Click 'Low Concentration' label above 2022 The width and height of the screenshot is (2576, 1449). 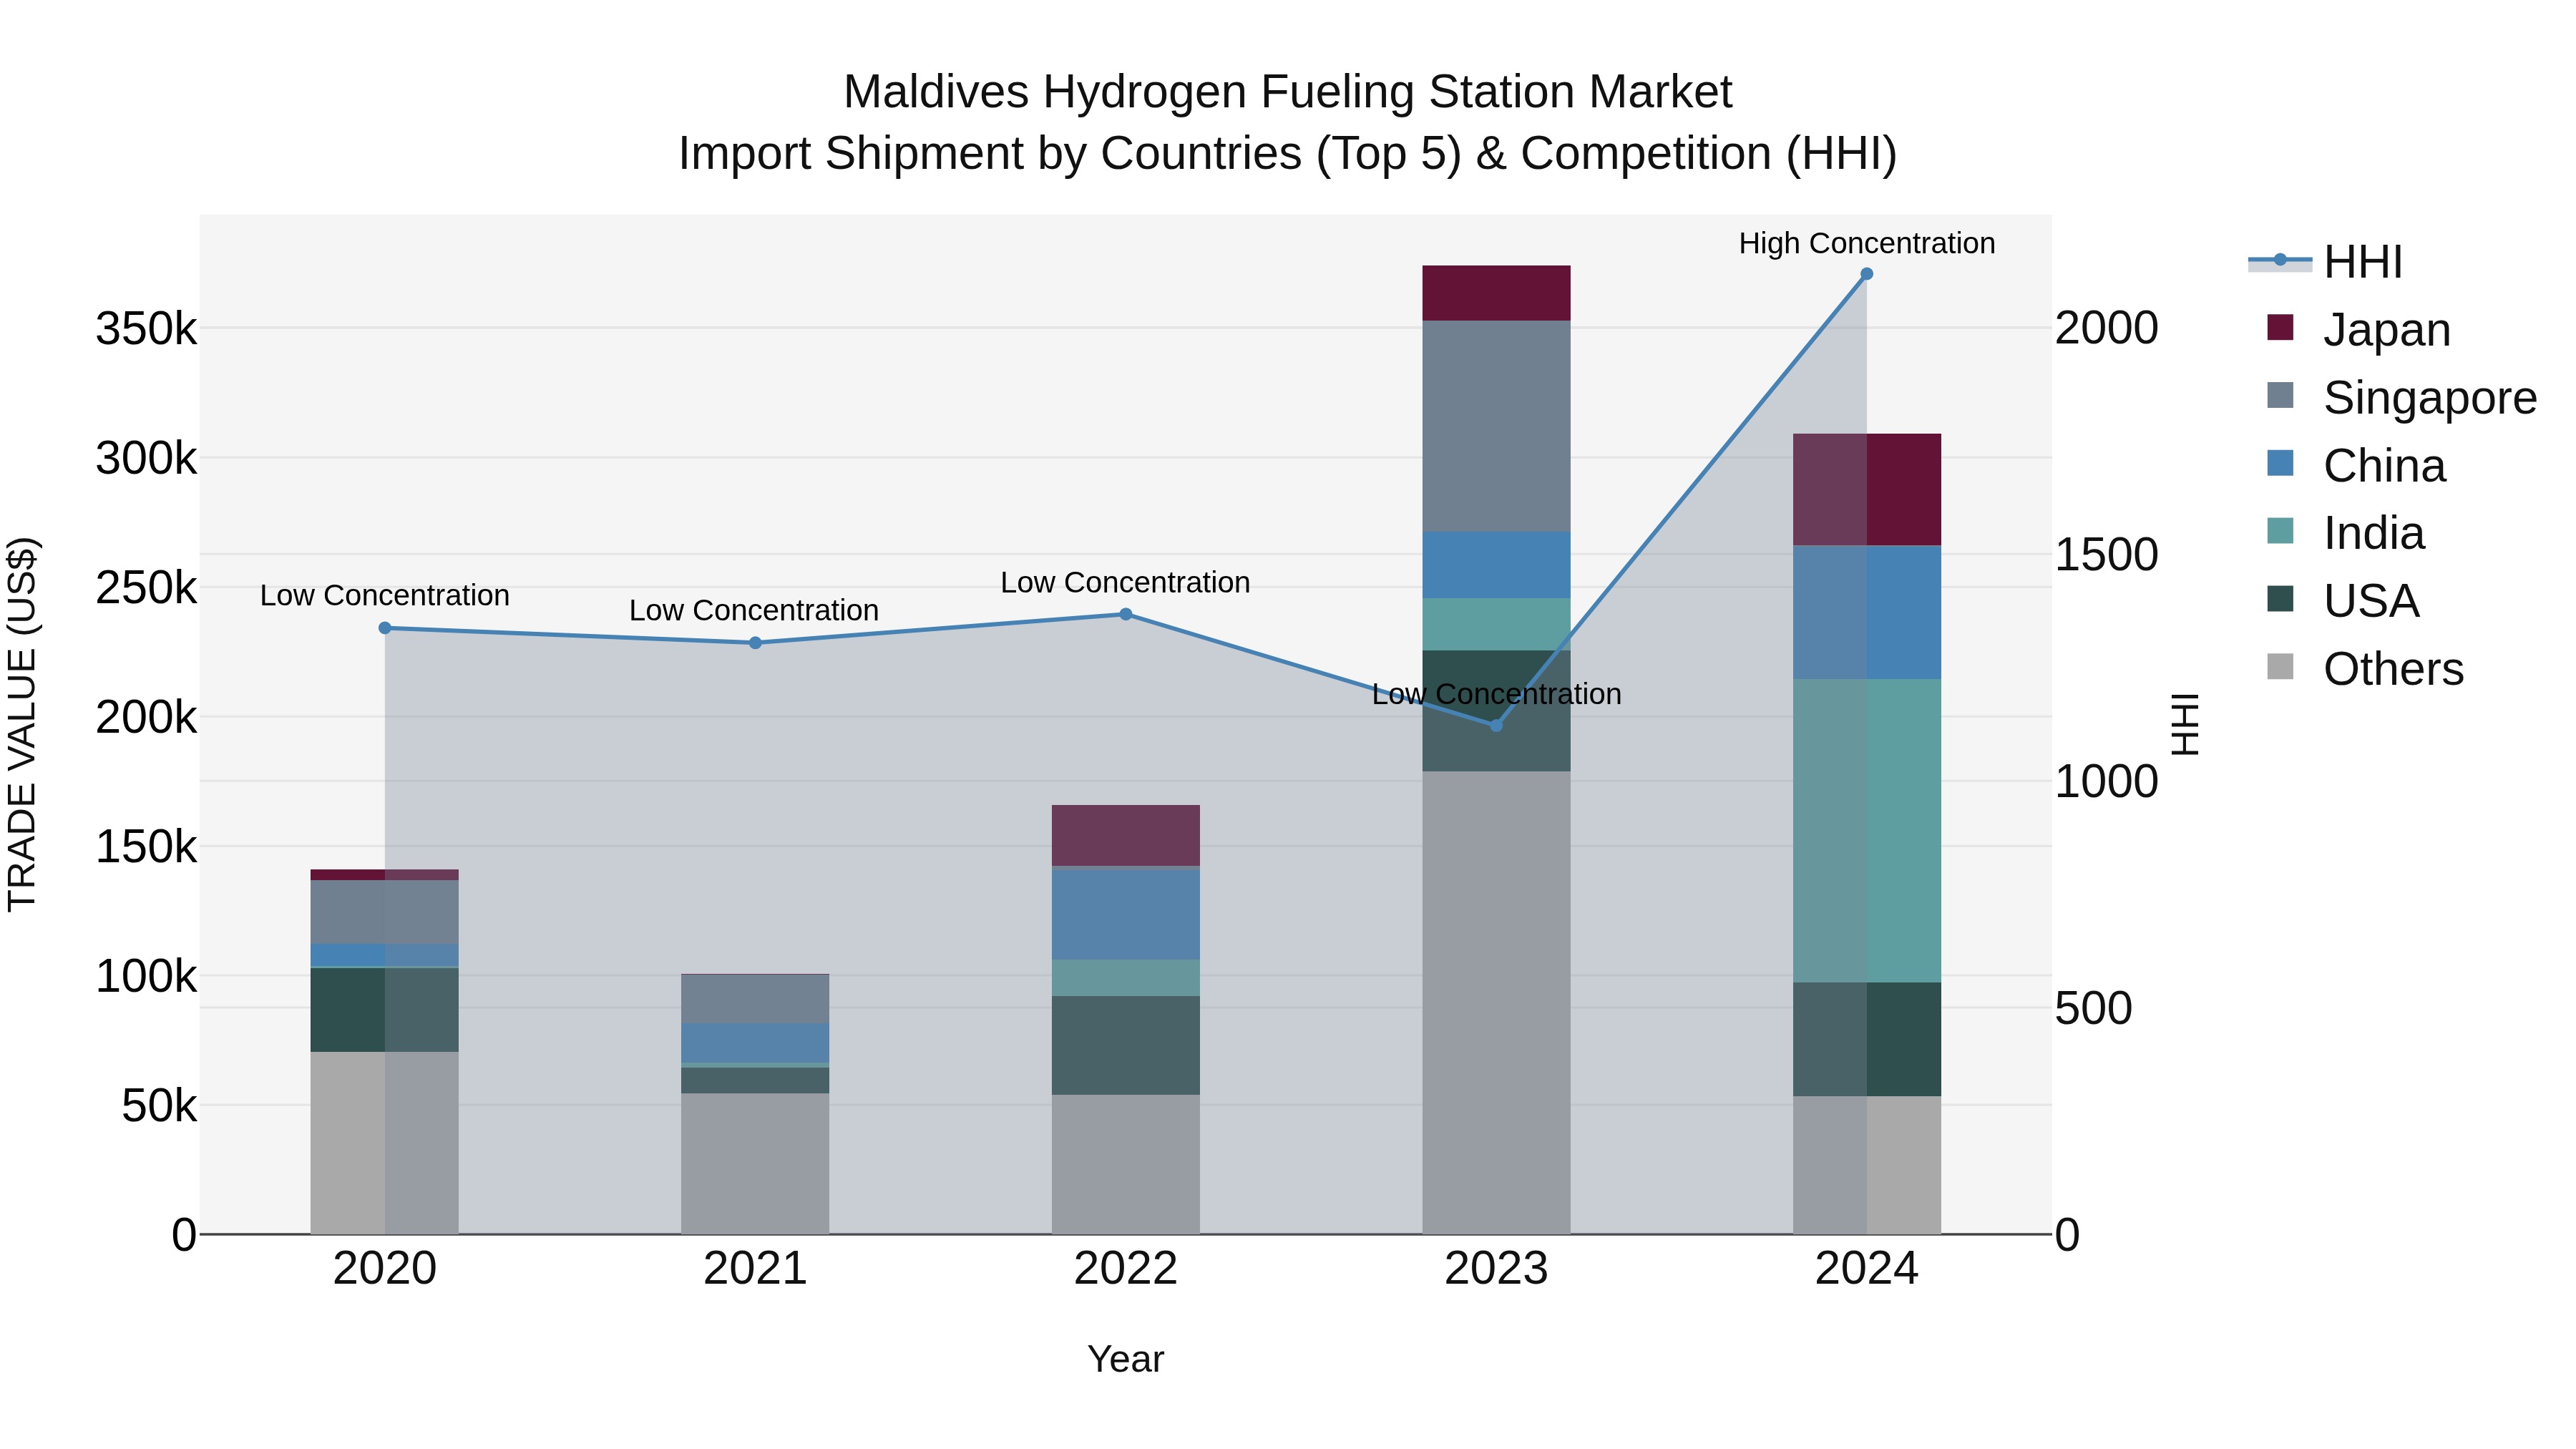pyautogui.click(x=1126, y=582)
